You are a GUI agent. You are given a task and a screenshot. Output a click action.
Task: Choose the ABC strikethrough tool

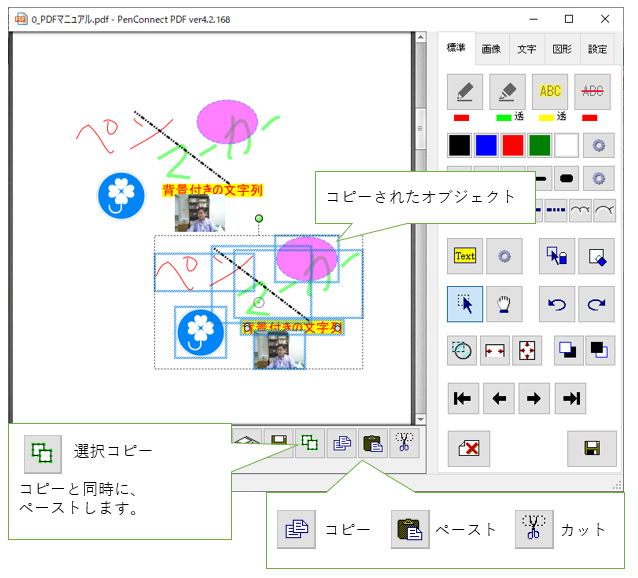[592, 91]
